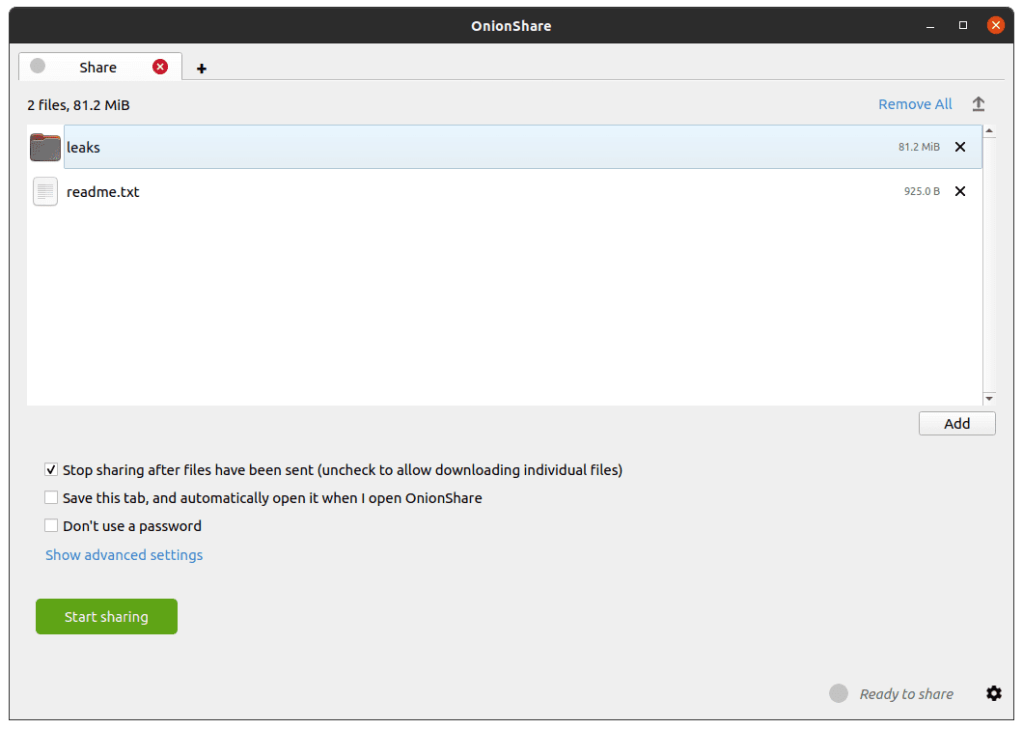Switch to the Share tab
The width and height of the screenshot is (1023, 729).
[98, 67]
